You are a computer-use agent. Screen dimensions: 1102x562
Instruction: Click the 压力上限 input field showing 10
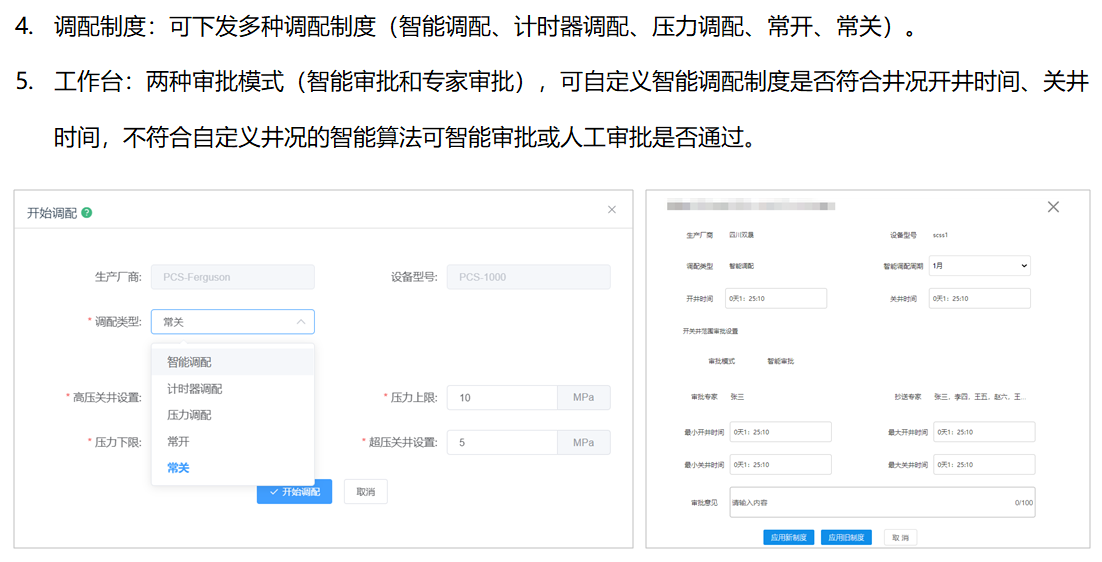(x=502, y=398)
